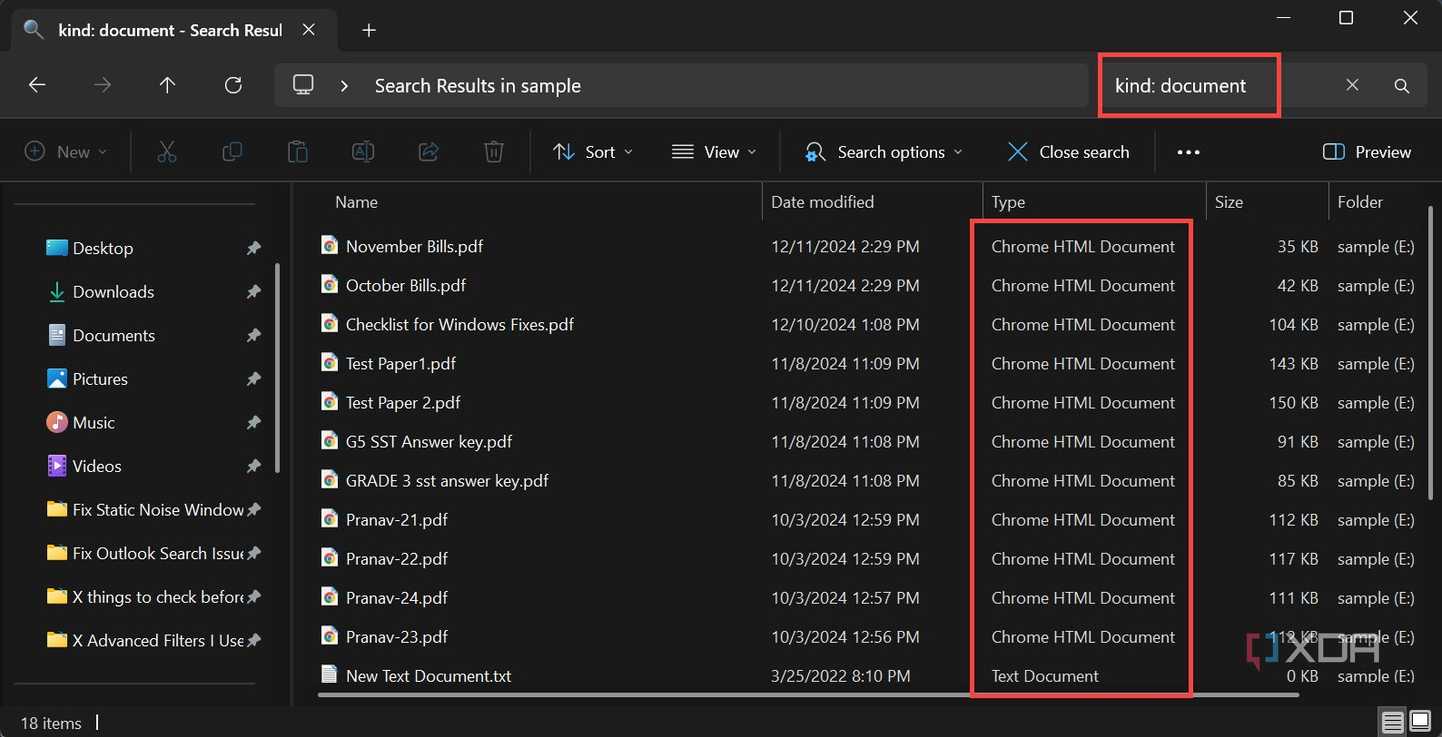Click the Delete trash icon
Screen dimensions: 1442x737
(x=493, y=152)
